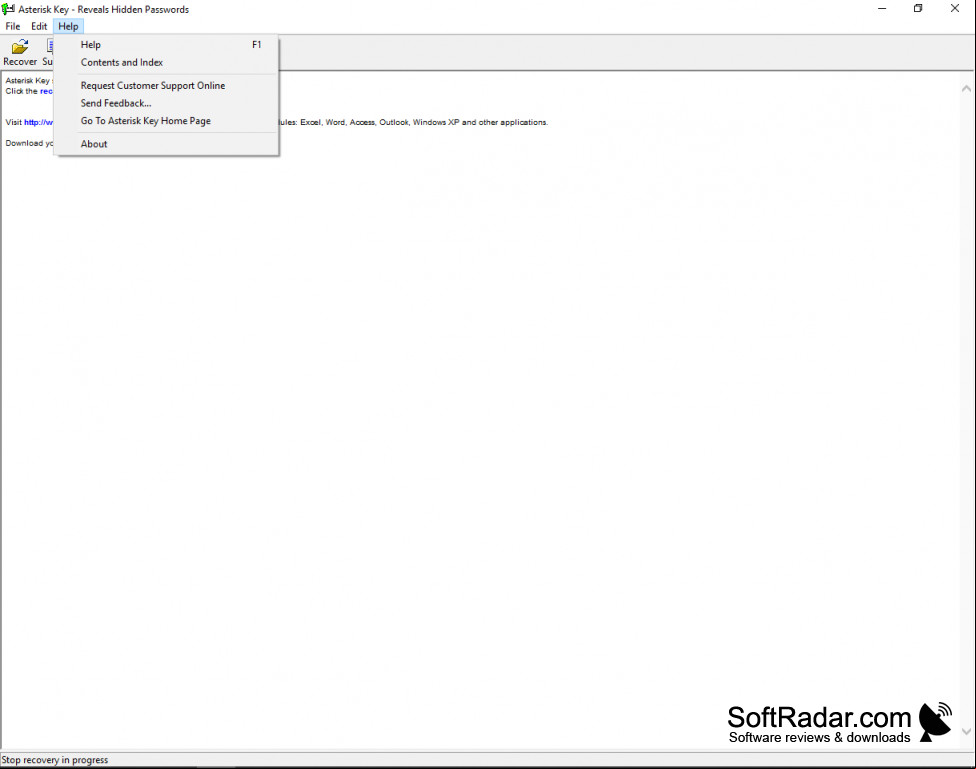Viewport: 976px width, 769px height.
Task: Click the scrollbar up arrow
Action: [x=966, y=89]
